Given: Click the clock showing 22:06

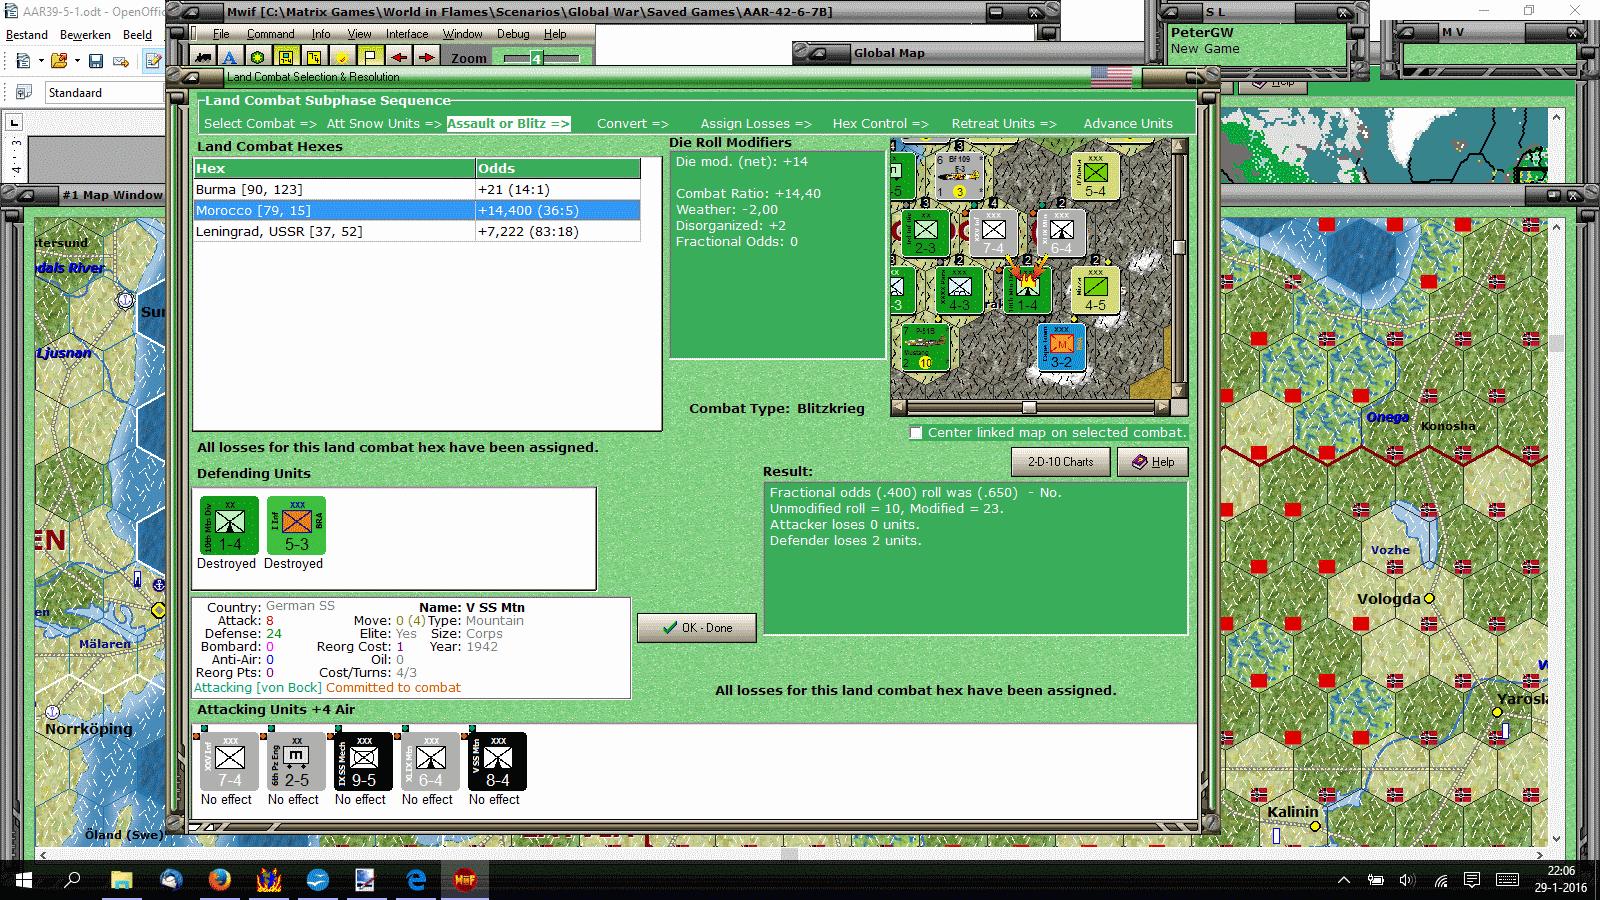Looking at the screenshot, I should coord(1561,871).
